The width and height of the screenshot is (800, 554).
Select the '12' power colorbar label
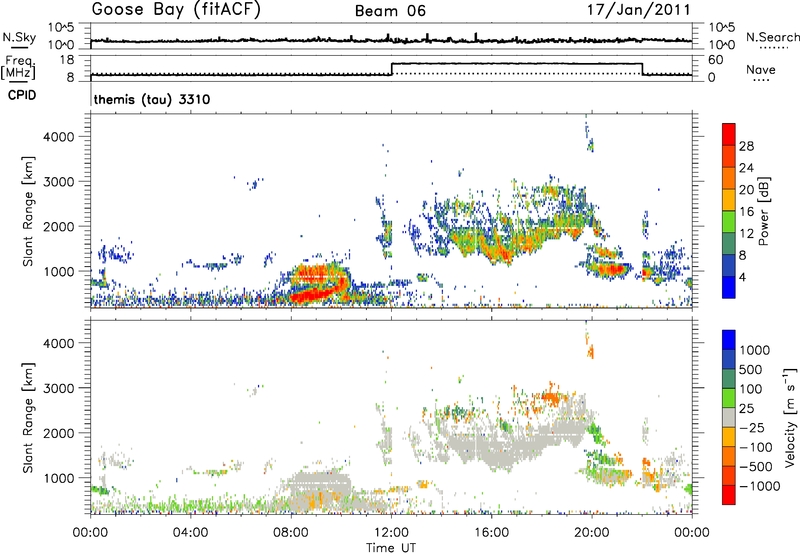click(746, 234)
